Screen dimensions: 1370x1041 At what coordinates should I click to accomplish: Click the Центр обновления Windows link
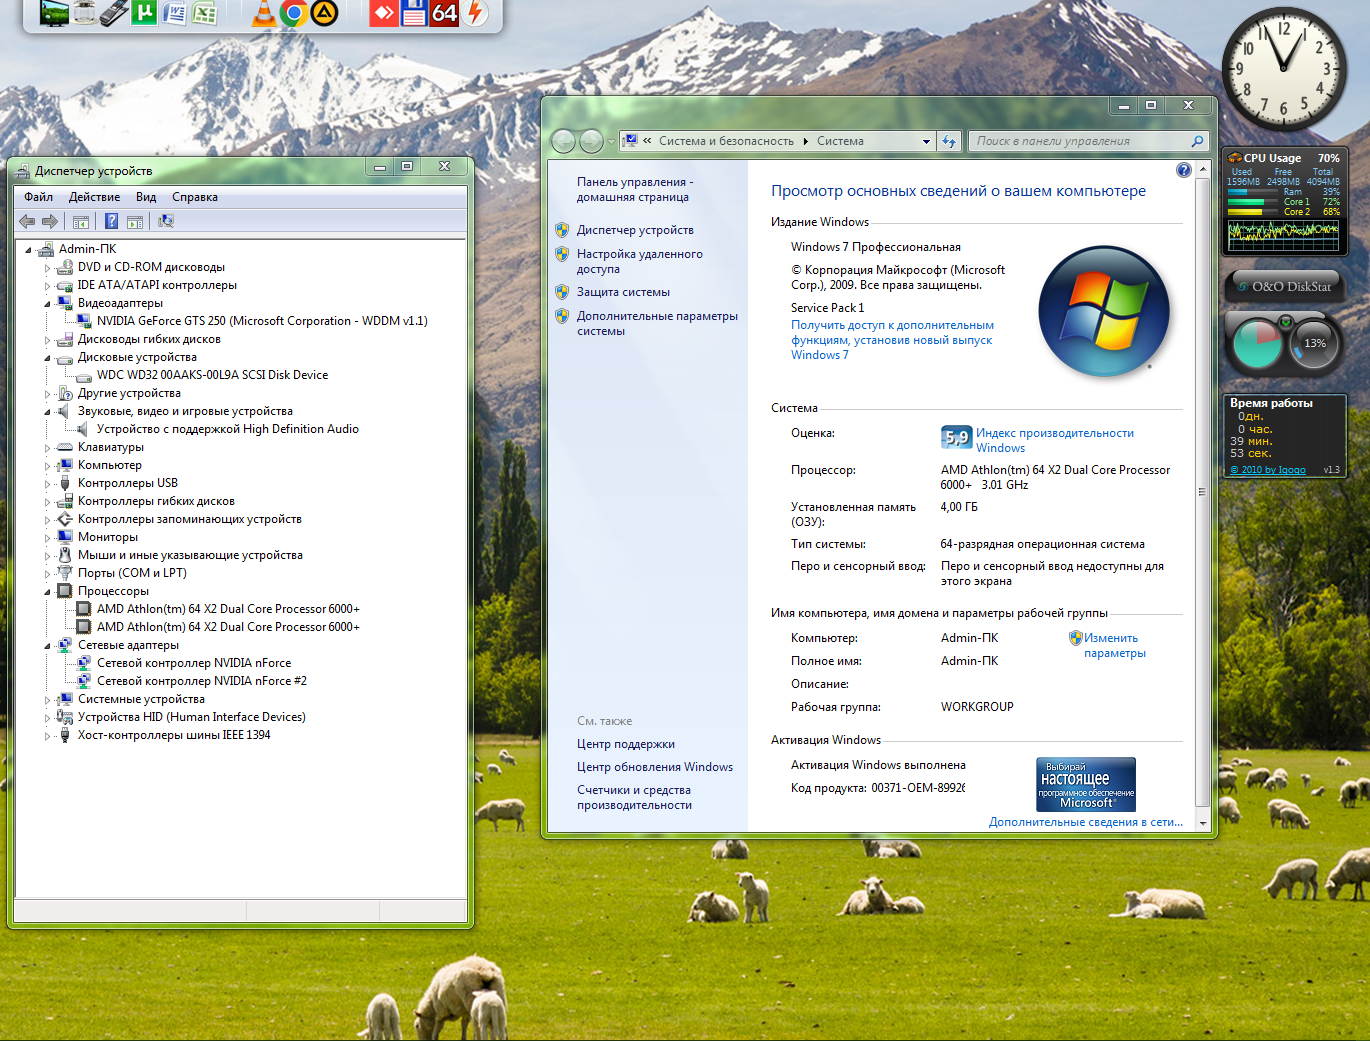pyautogui.click(x=654, y=767)
